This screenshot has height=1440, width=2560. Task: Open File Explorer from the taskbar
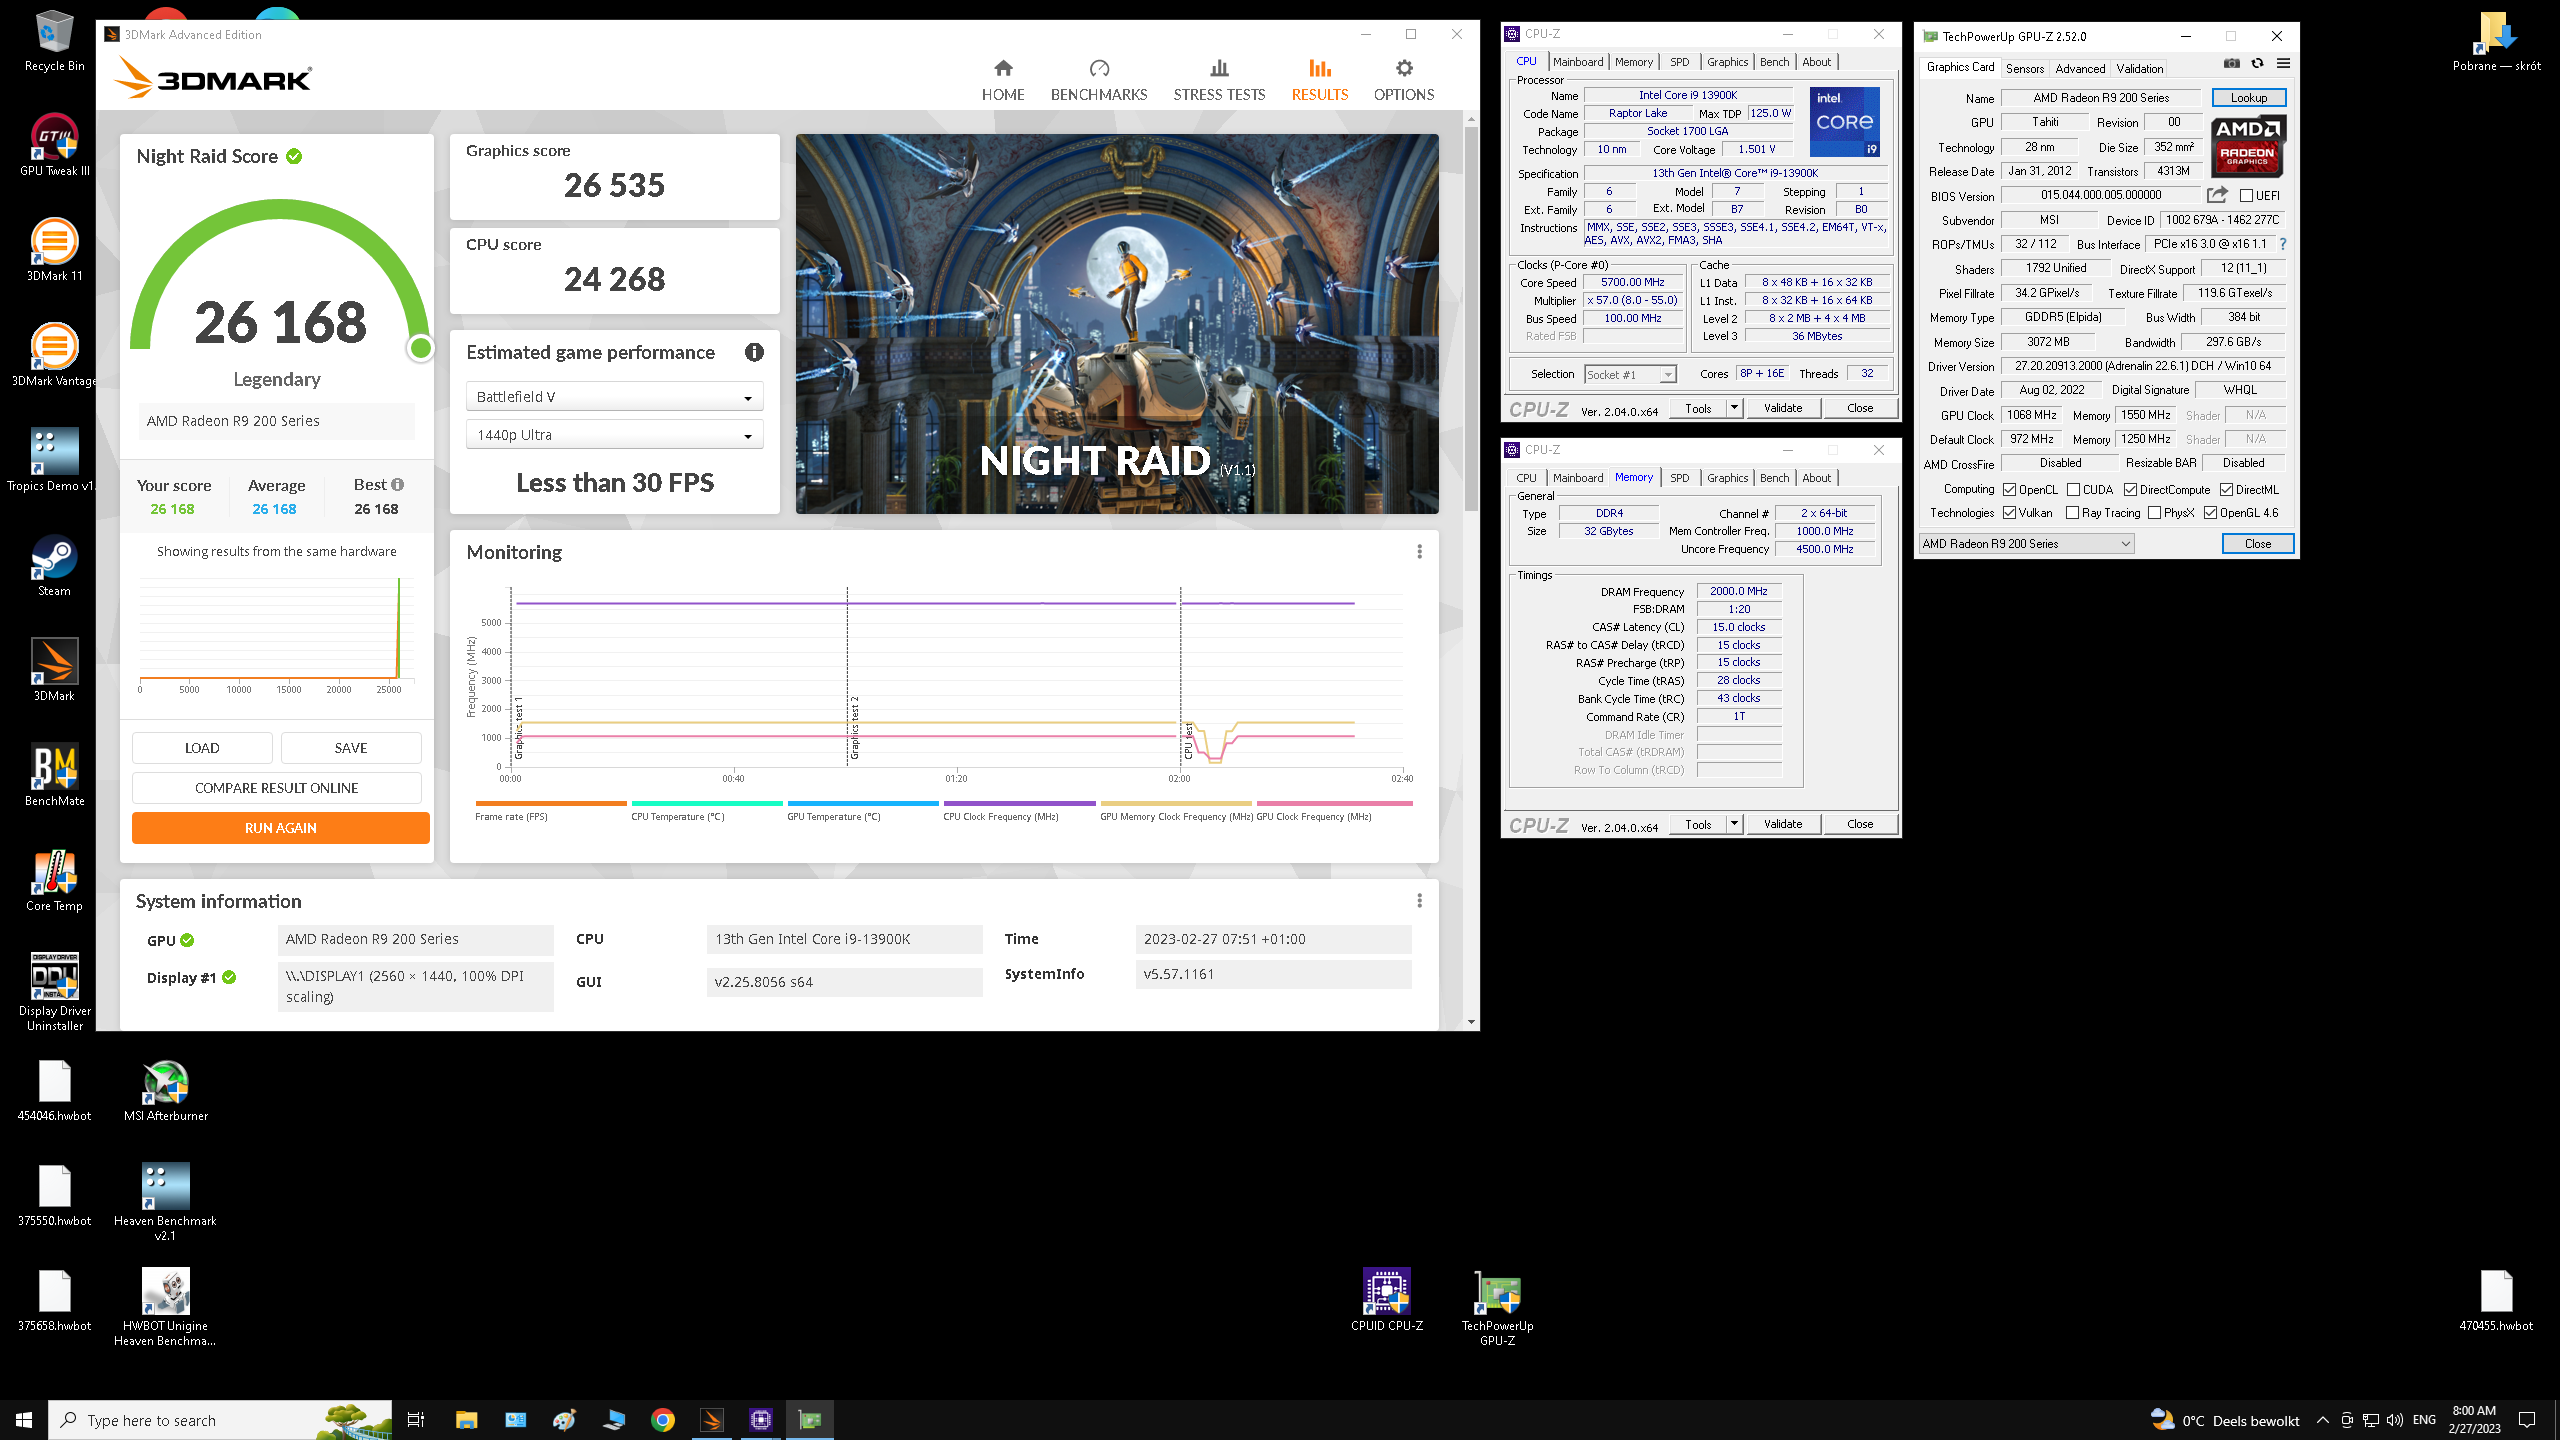(466, 1420)
